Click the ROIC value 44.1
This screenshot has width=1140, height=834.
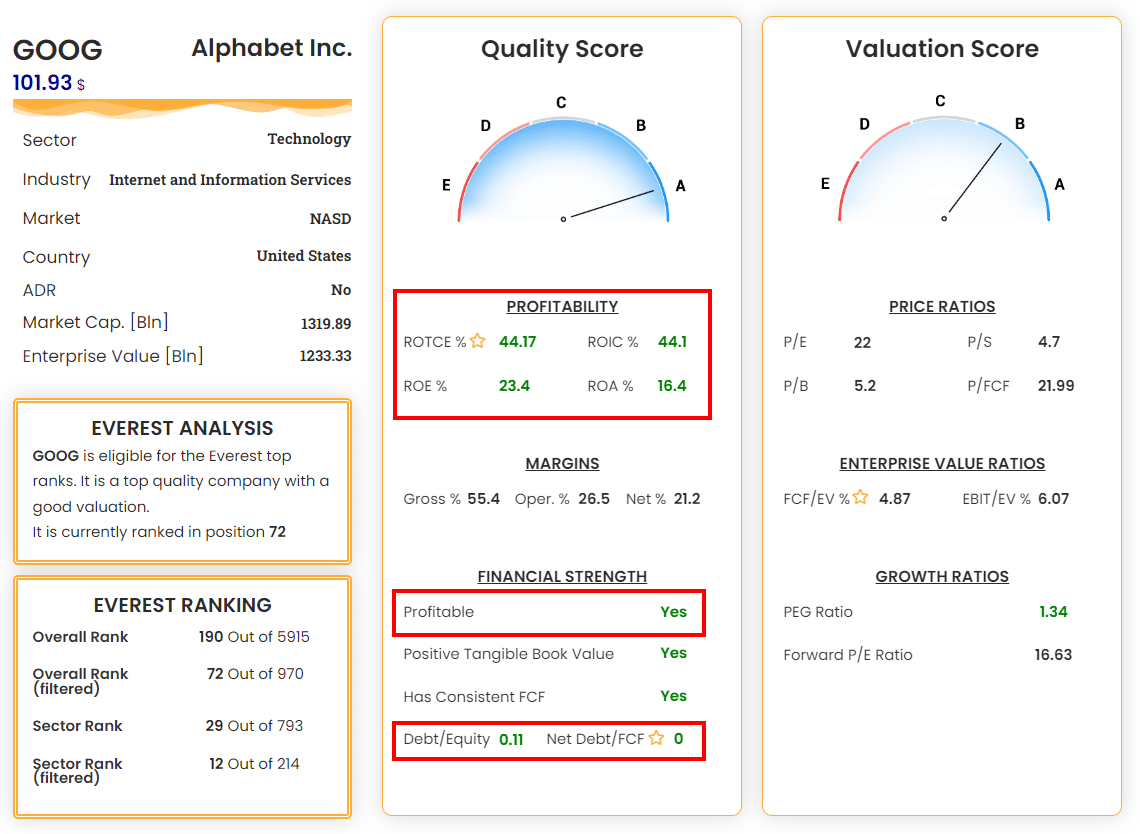coord(673,342)
